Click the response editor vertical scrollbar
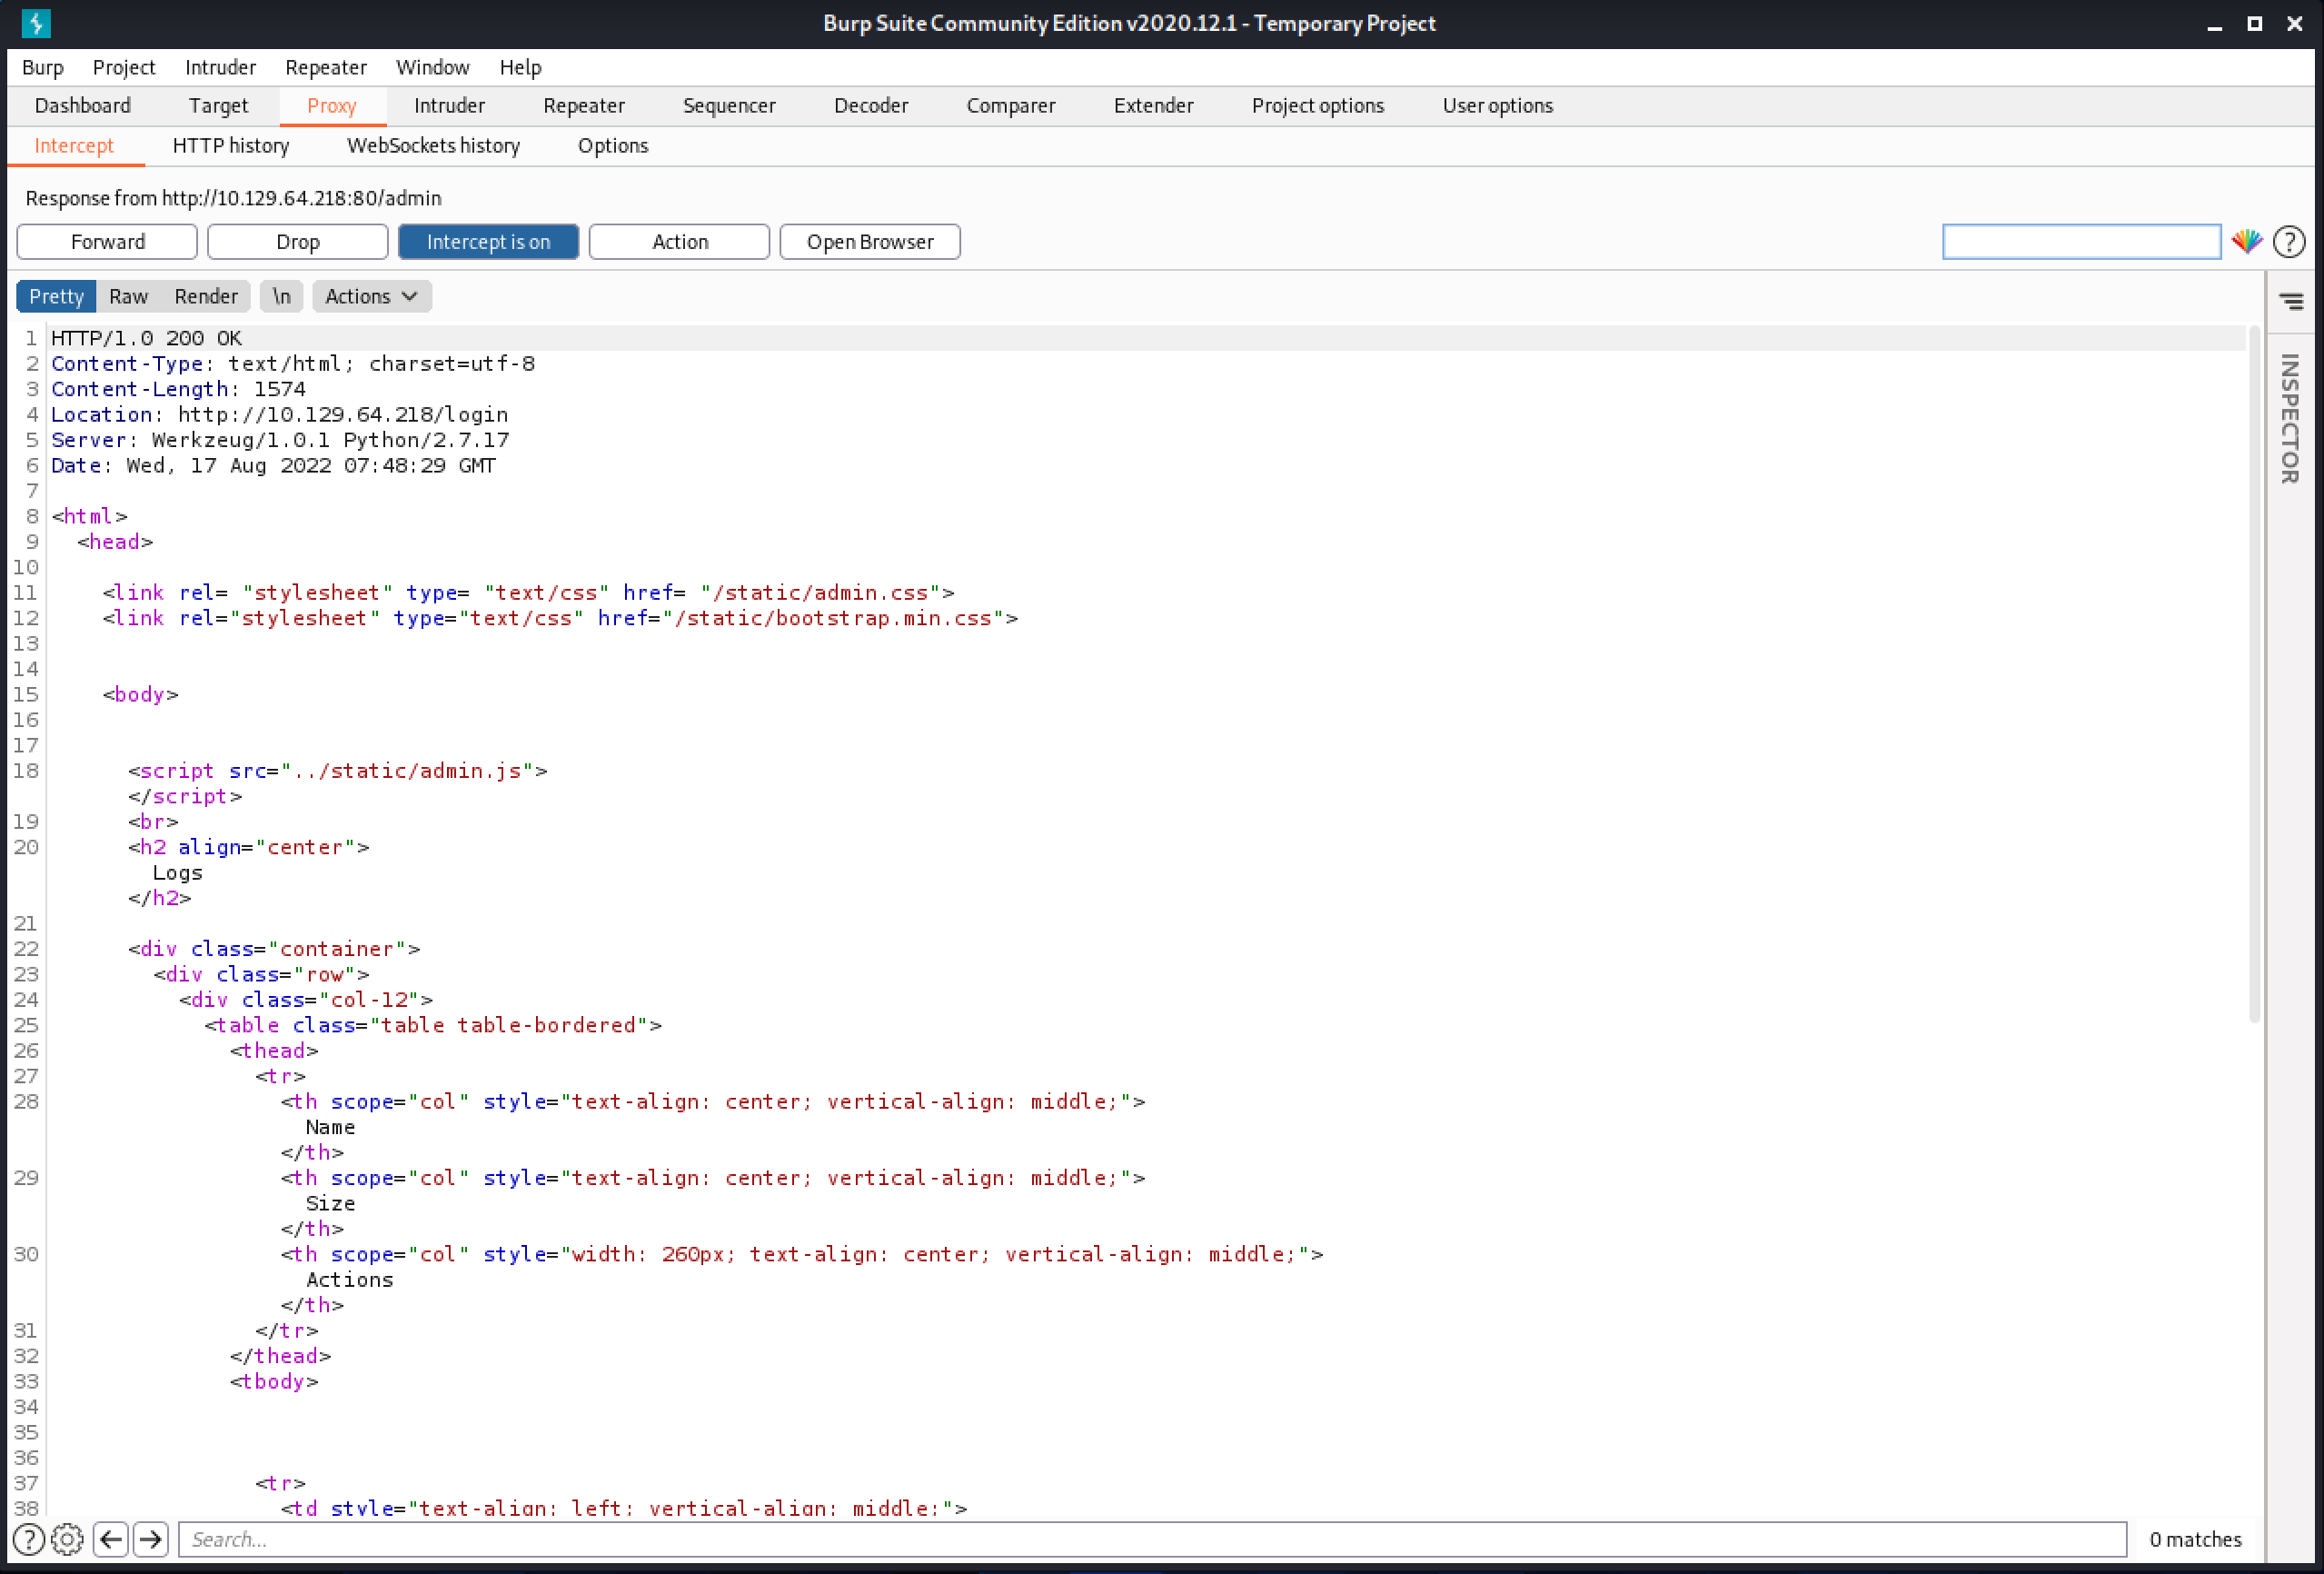 pyautogui.click(x=2254, y=675)
